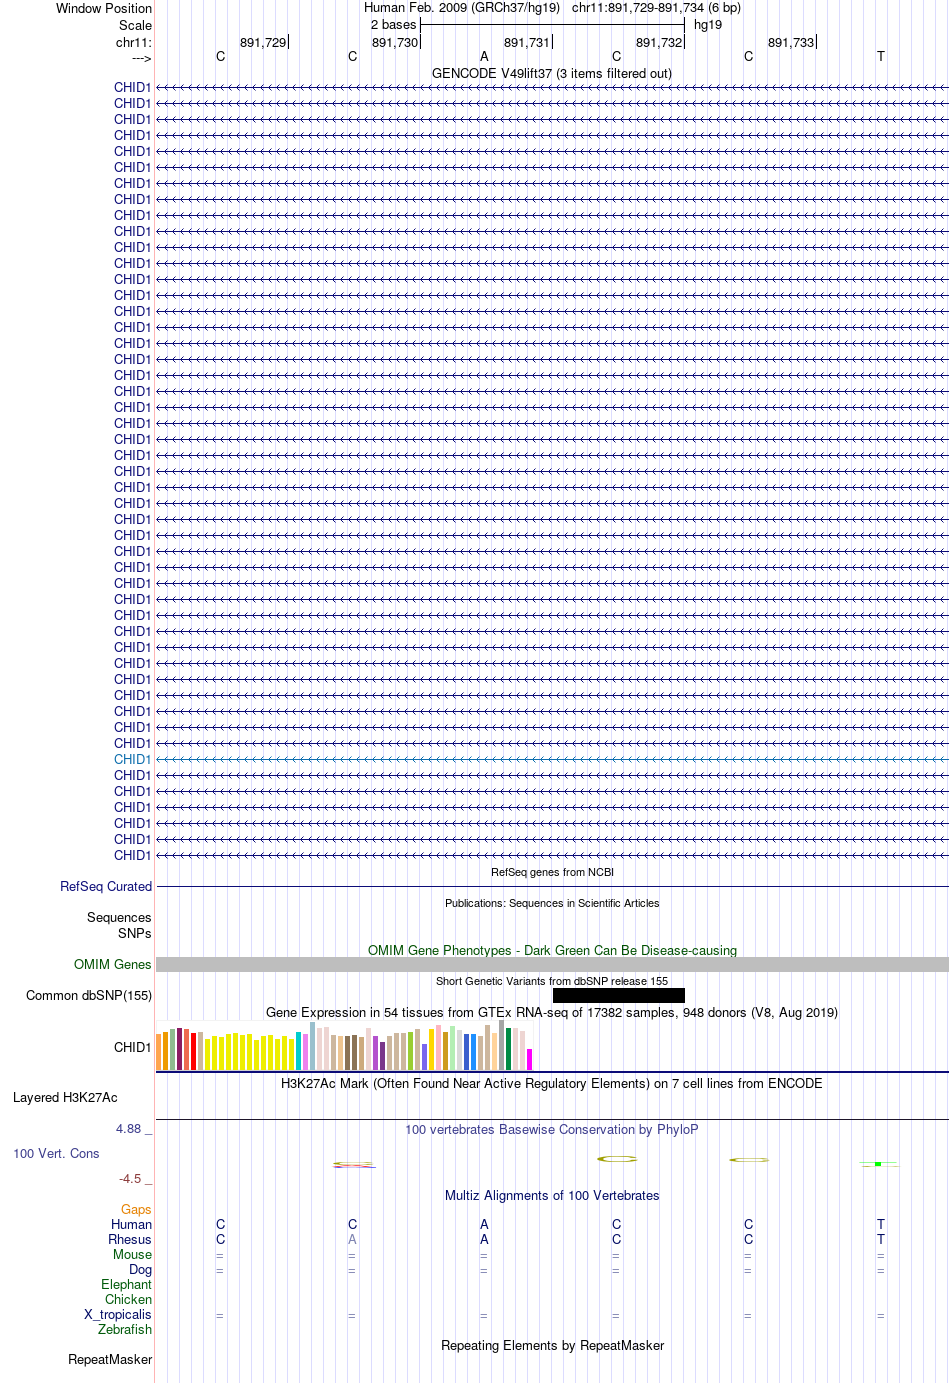Viewport: 950px width, 1383px height.
Task: Click the OMIM Genes track label
Action: pos(113,964)
